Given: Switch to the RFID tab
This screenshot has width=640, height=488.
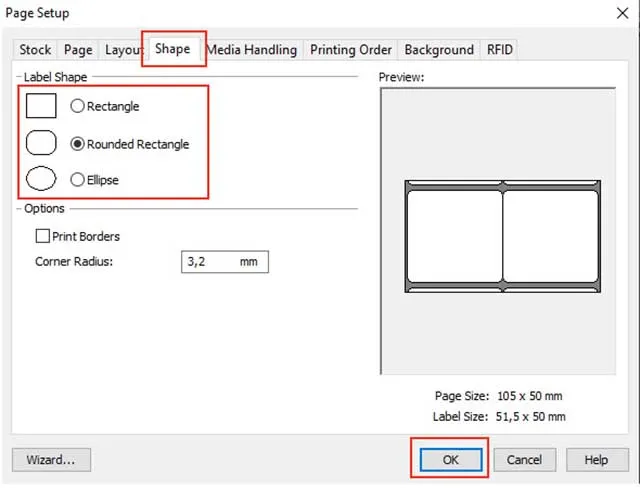Looking at the screenshot, I should (499, 49).
